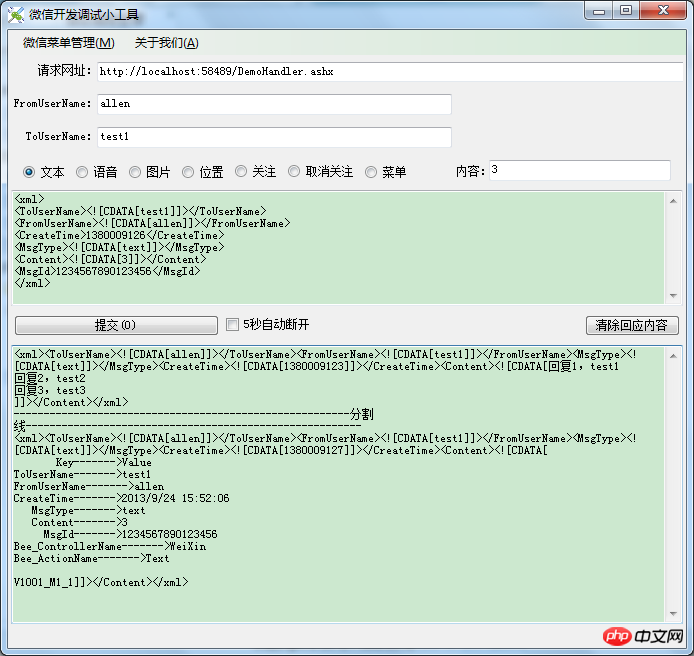Viewport: 694px width, 656px height.
Task: Click the 回复2，test2 line in response
Action: coord(50,378)
